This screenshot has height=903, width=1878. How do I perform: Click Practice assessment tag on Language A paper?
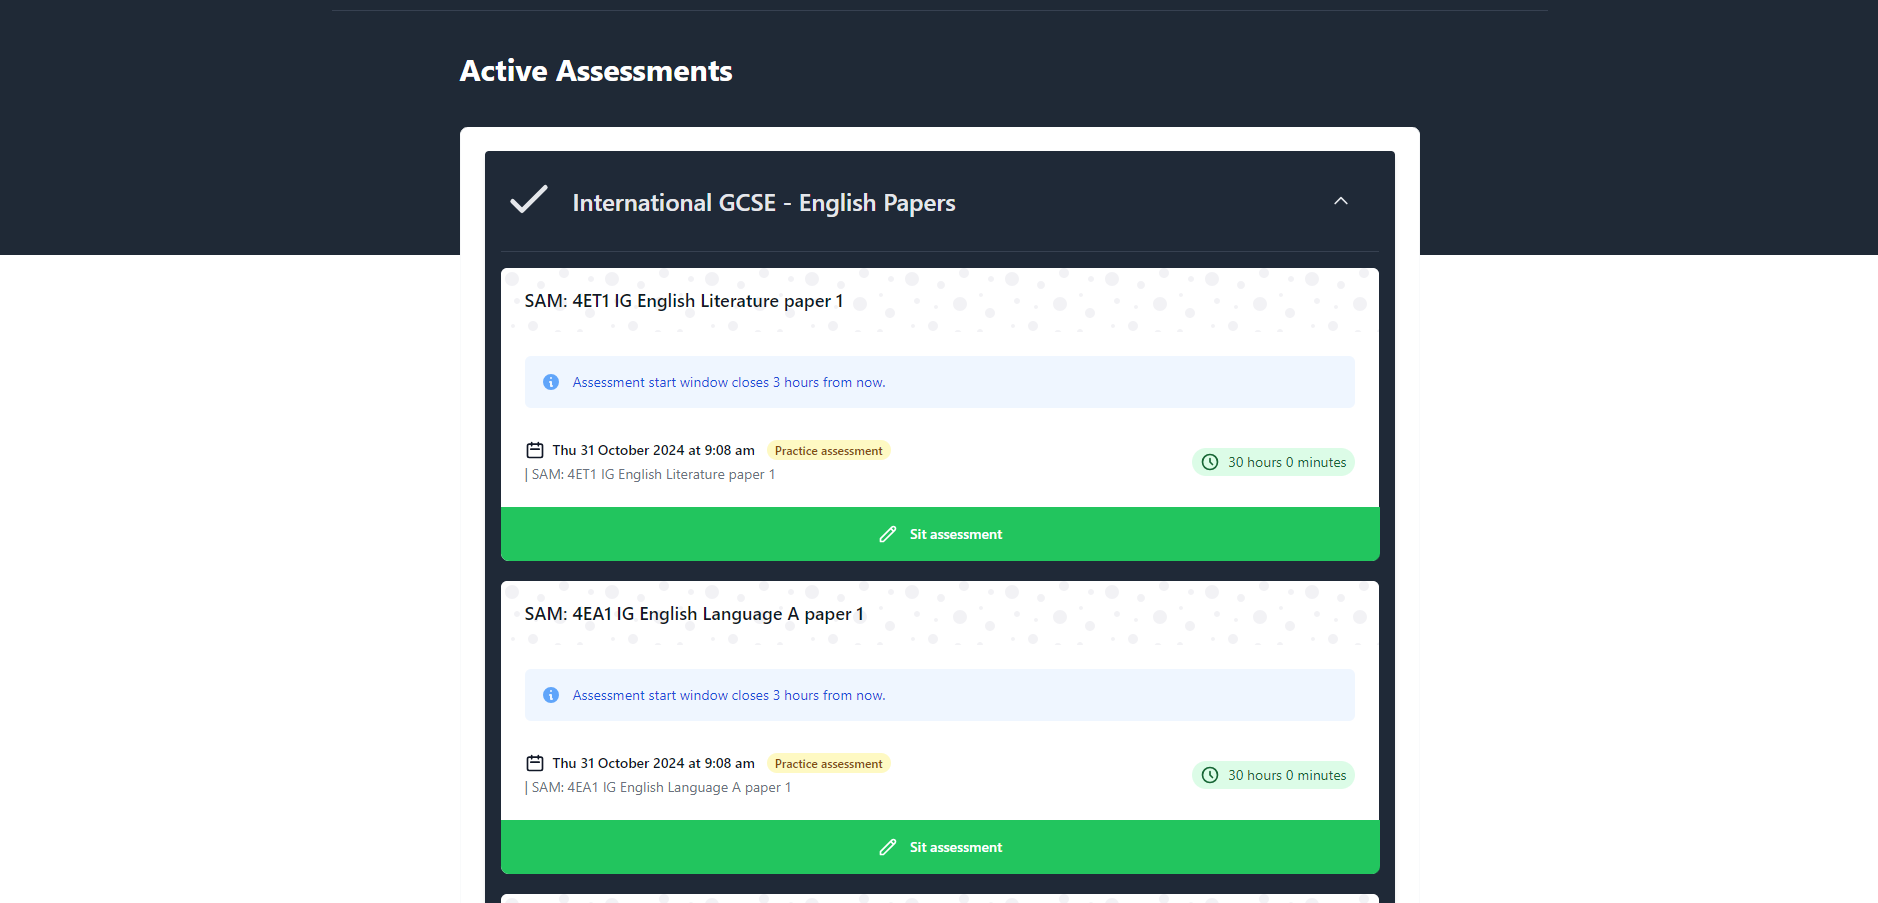point(828,764)
